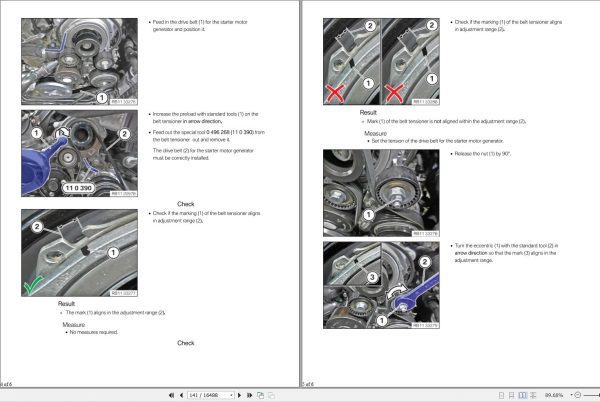
Task: Click the zoom percentage 89.68%
Action: coord(554,395)
